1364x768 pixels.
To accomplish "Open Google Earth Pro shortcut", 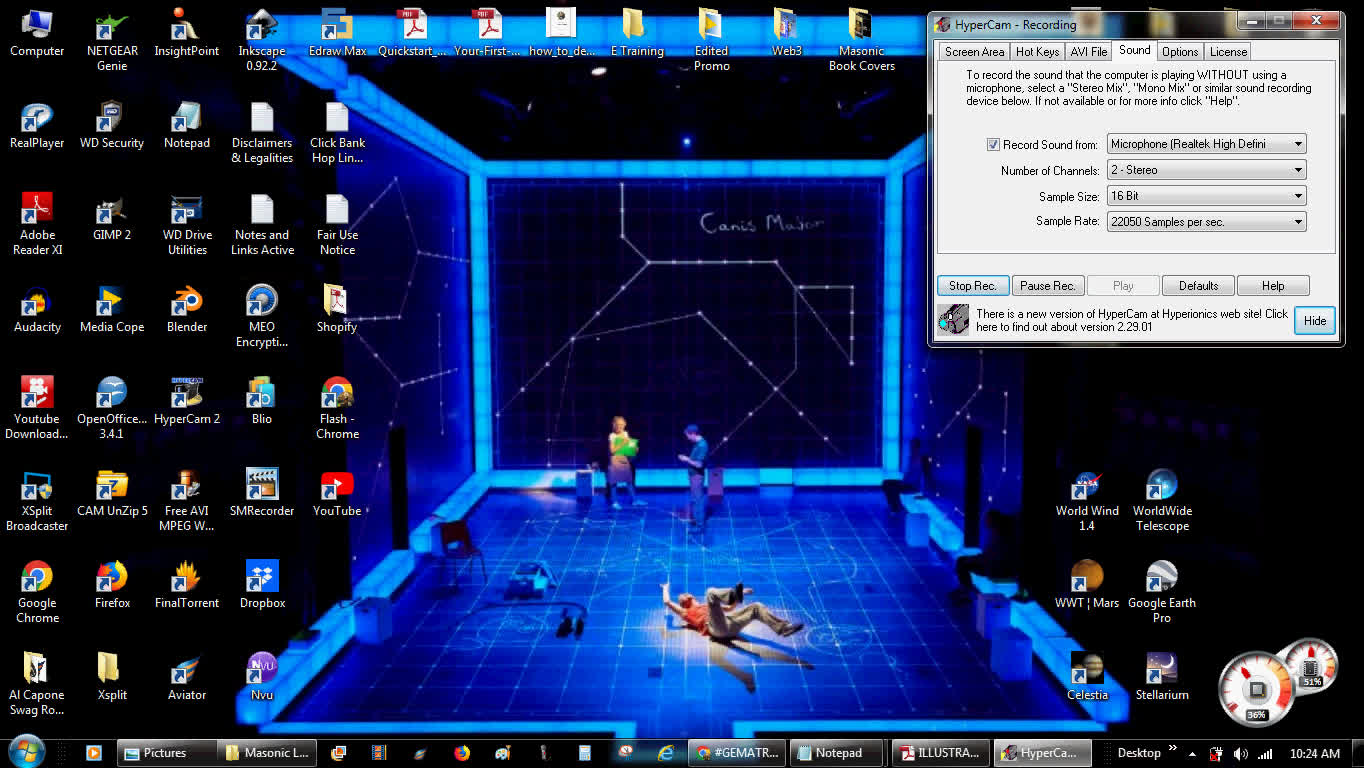I will point(1162,592).
